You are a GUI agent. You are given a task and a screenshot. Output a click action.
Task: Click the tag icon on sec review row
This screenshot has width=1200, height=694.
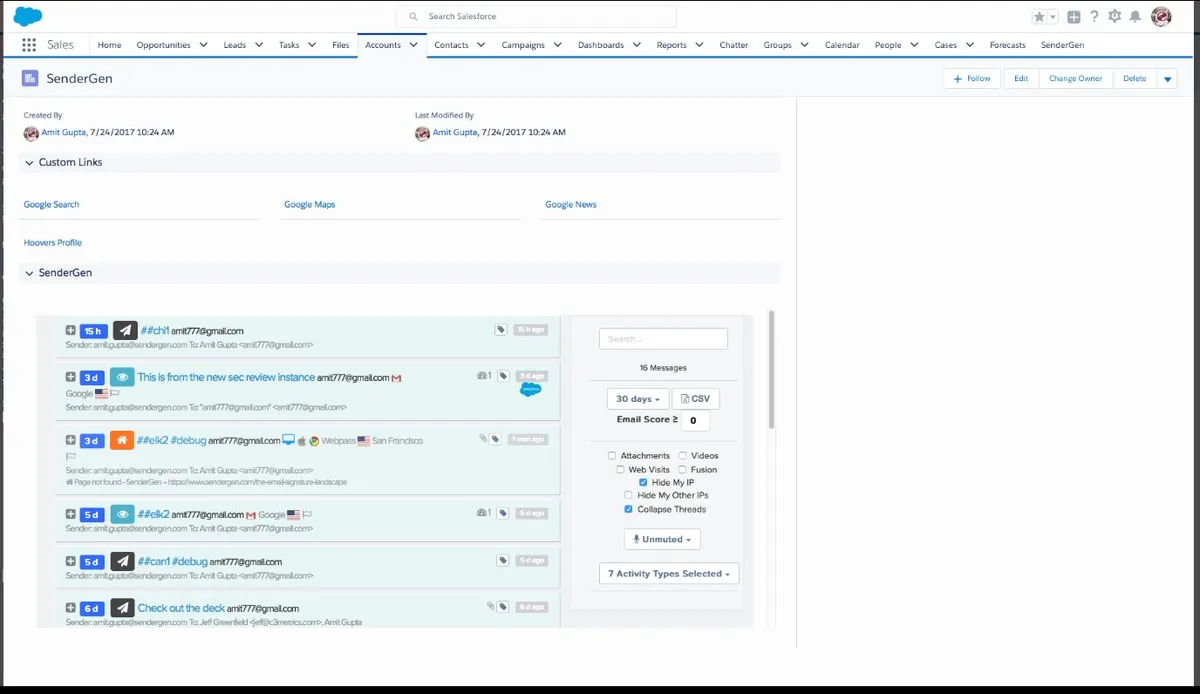point(501,376)
